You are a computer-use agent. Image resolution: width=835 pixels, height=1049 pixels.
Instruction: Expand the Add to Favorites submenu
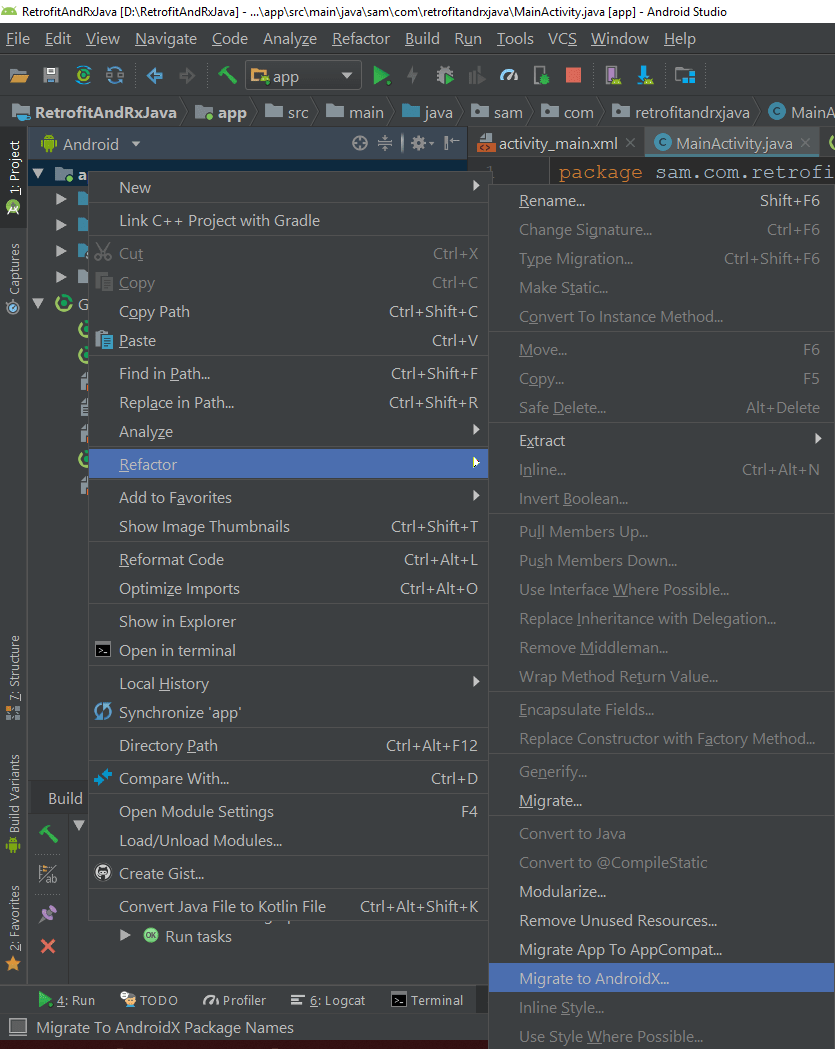point(288,497)
